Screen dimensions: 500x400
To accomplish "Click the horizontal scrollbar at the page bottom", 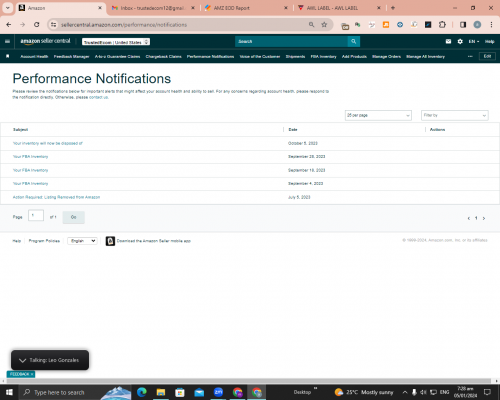I will click(248, 381).
